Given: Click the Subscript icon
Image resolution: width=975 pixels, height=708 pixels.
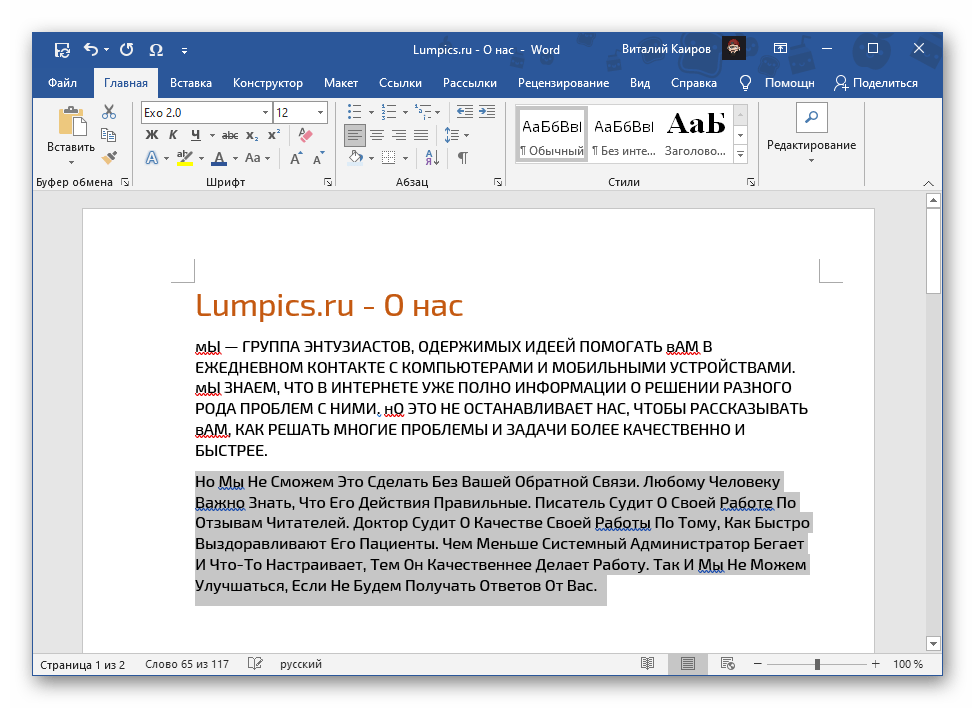Looking at the screenshot, I should coord(251,134).
